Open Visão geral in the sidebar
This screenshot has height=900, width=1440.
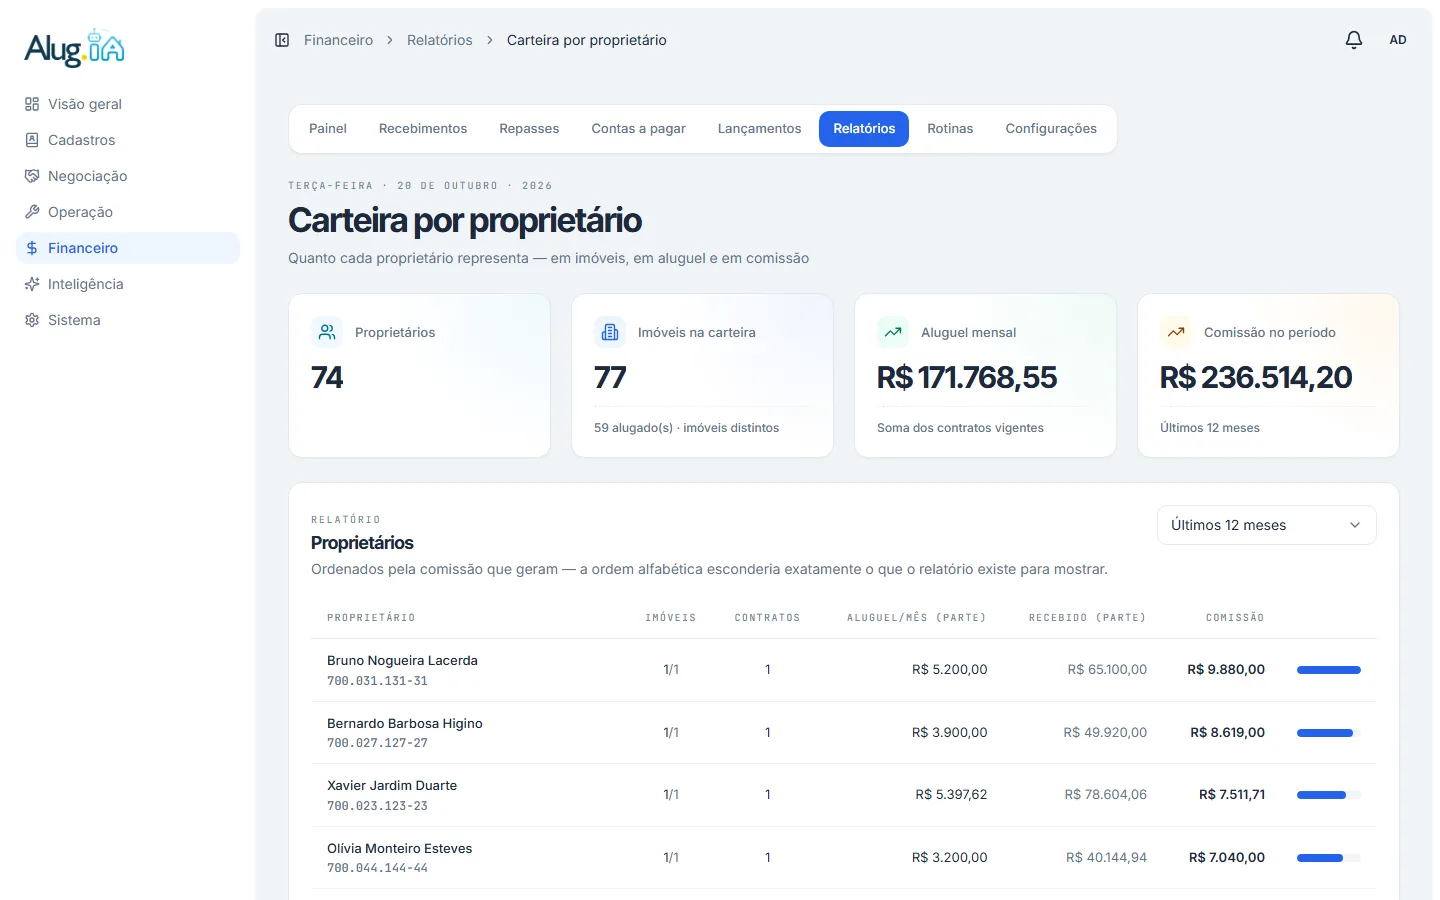pos(128,104)
